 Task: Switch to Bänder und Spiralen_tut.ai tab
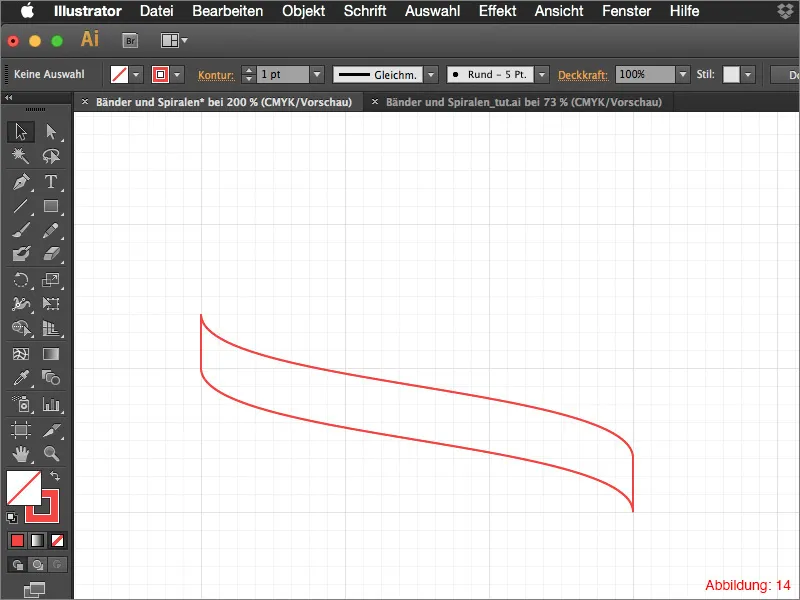523,102
